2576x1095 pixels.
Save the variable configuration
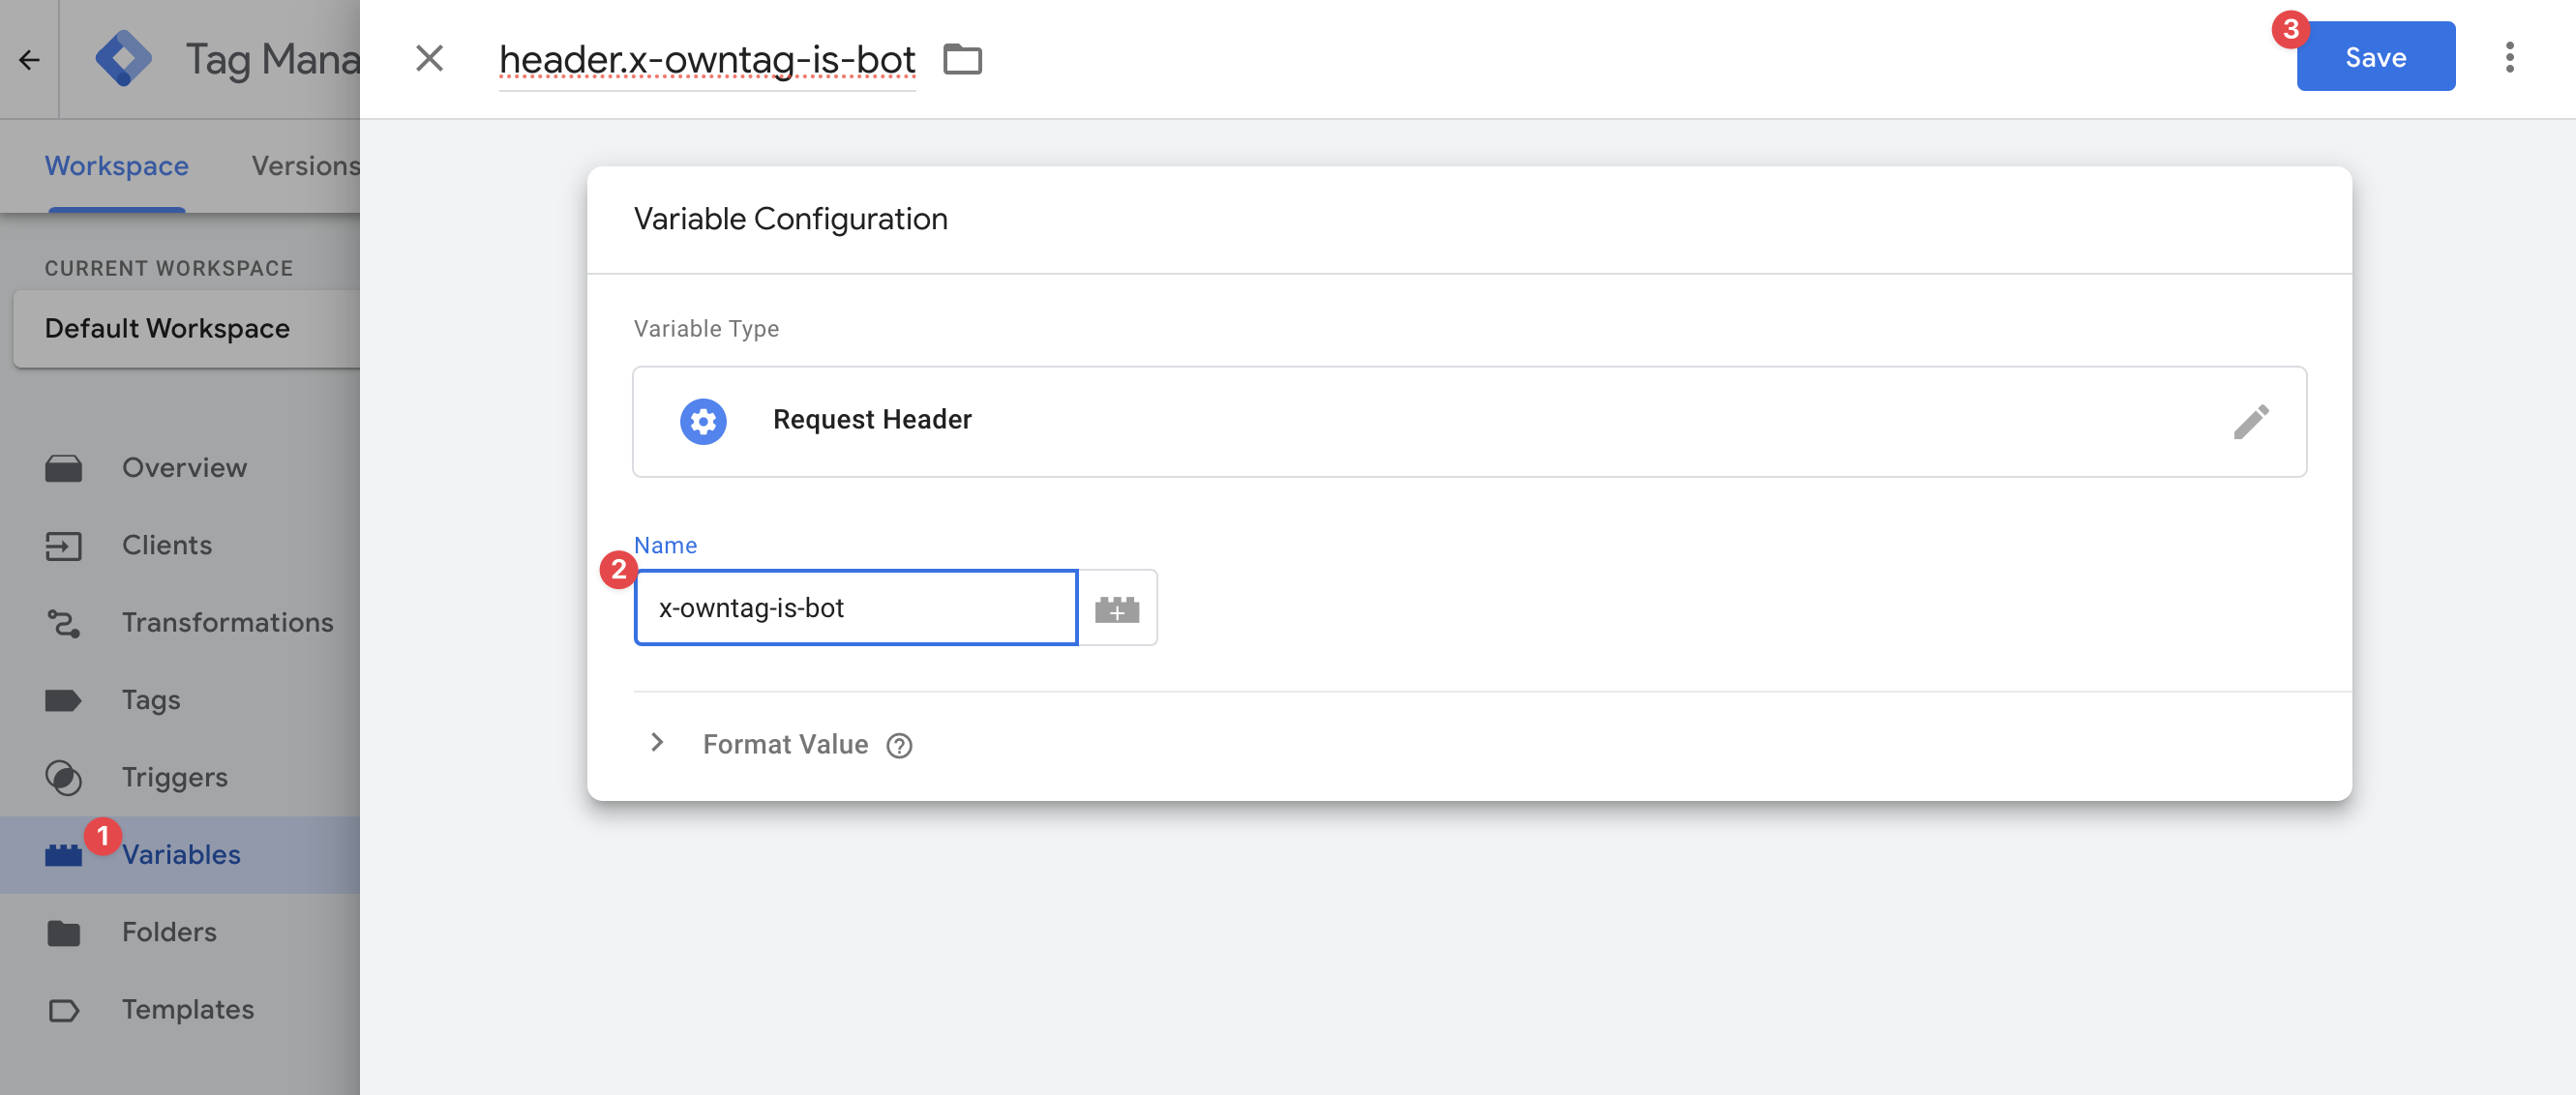click(x=2375, y=58)
